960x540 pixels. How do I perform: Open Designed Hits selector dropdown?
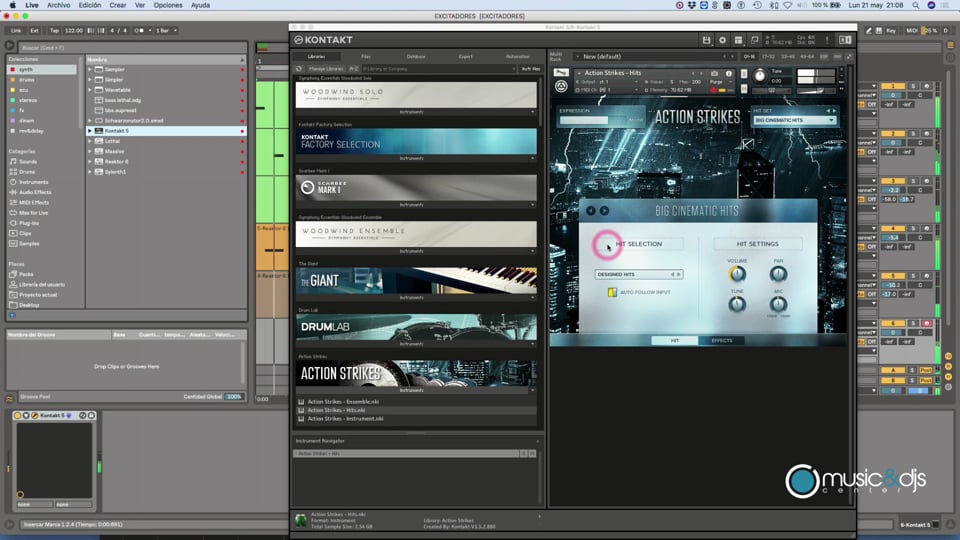639,274
